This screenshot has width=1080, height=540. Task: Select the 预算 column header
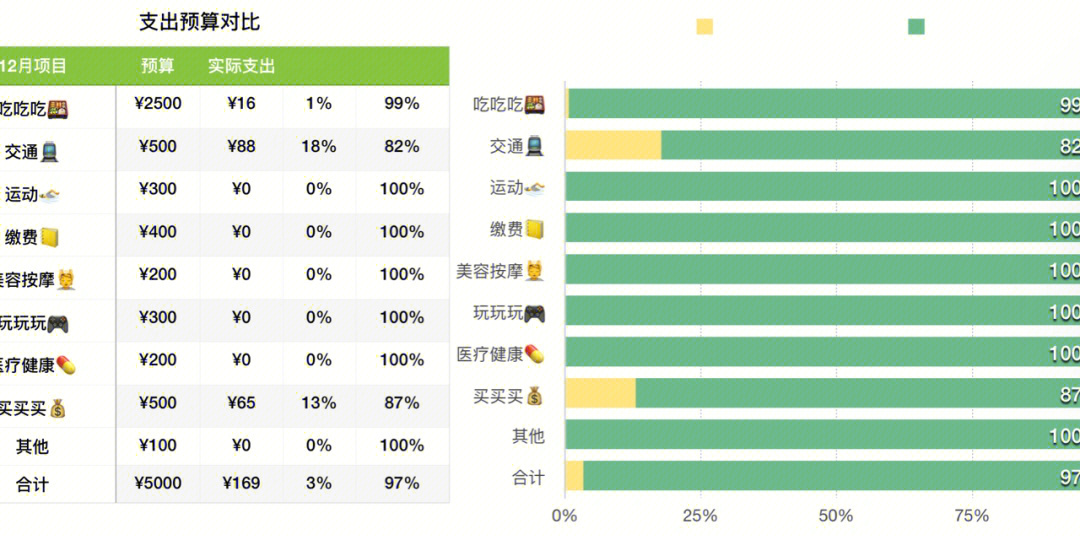[158, 66]
